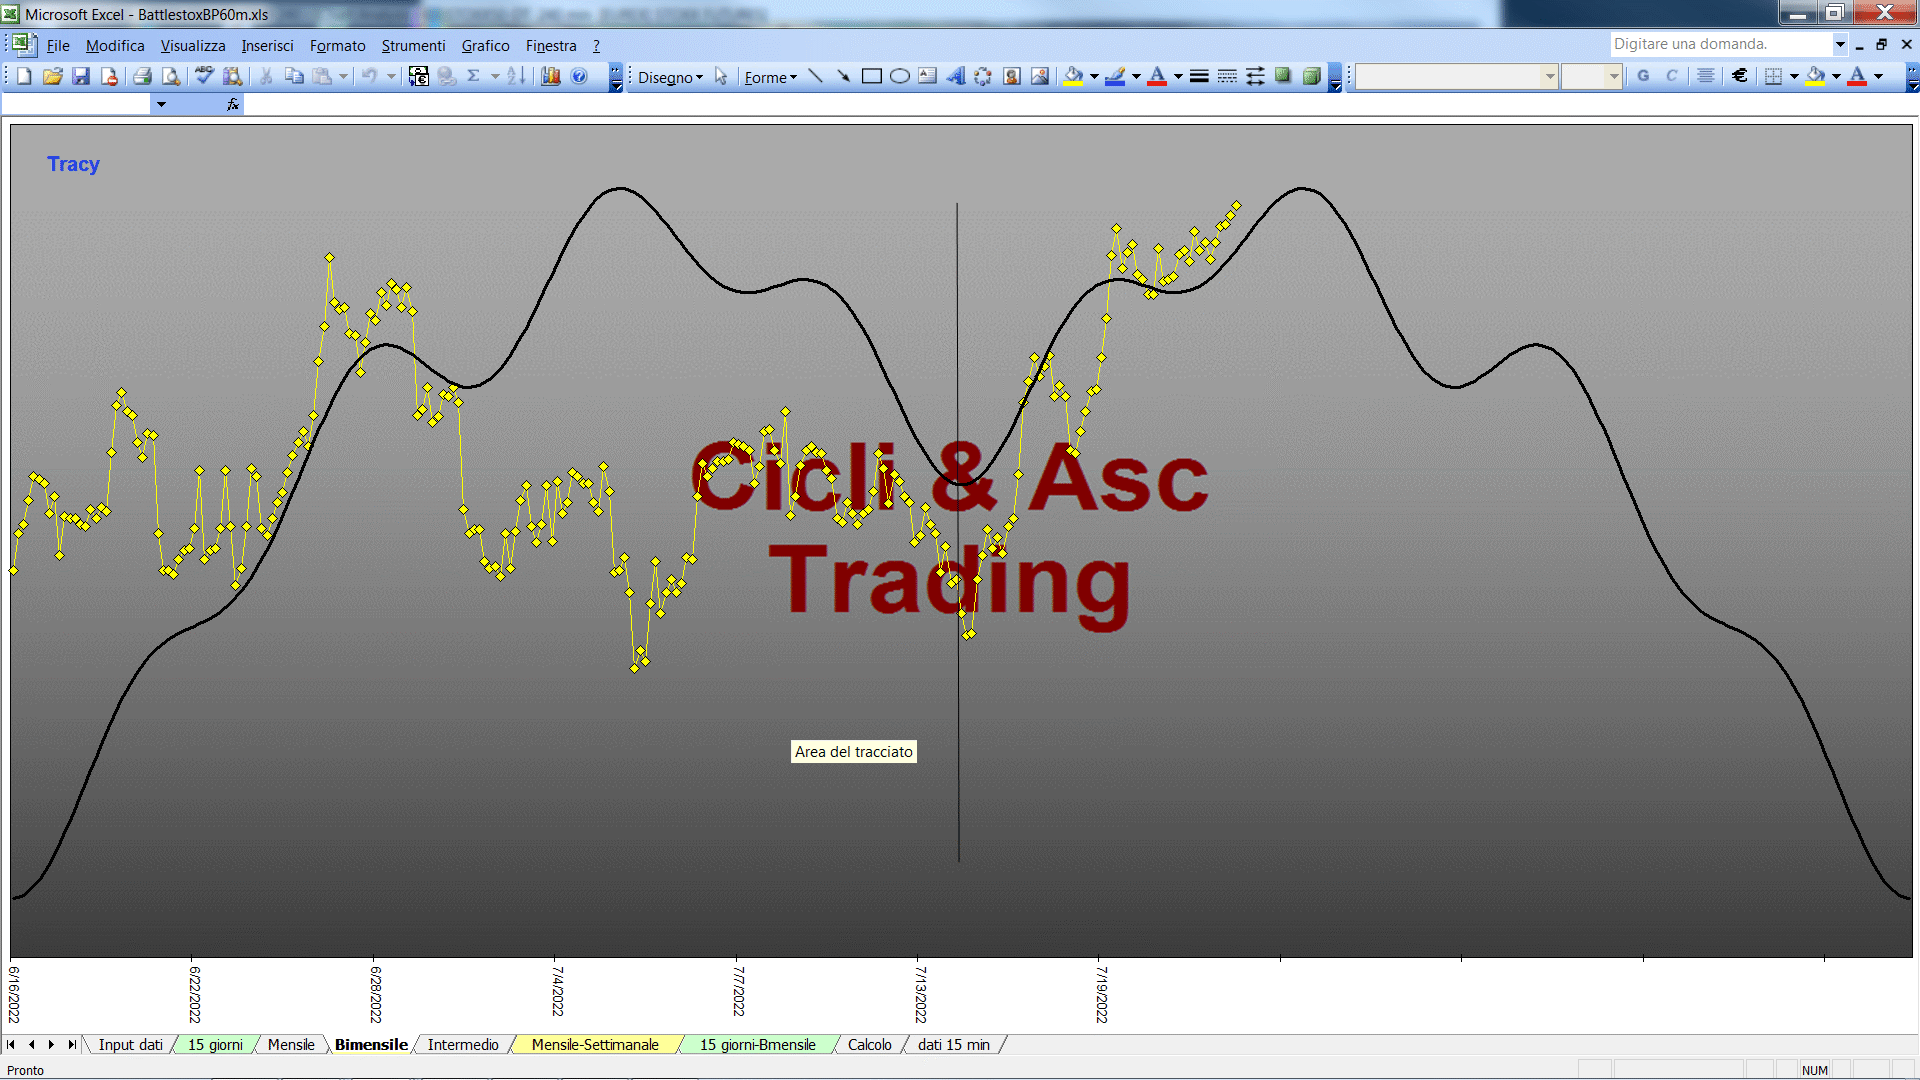Pick the Oval drawing tool
Viewport: 1920px width, 1080px height.
click(899, 76)
